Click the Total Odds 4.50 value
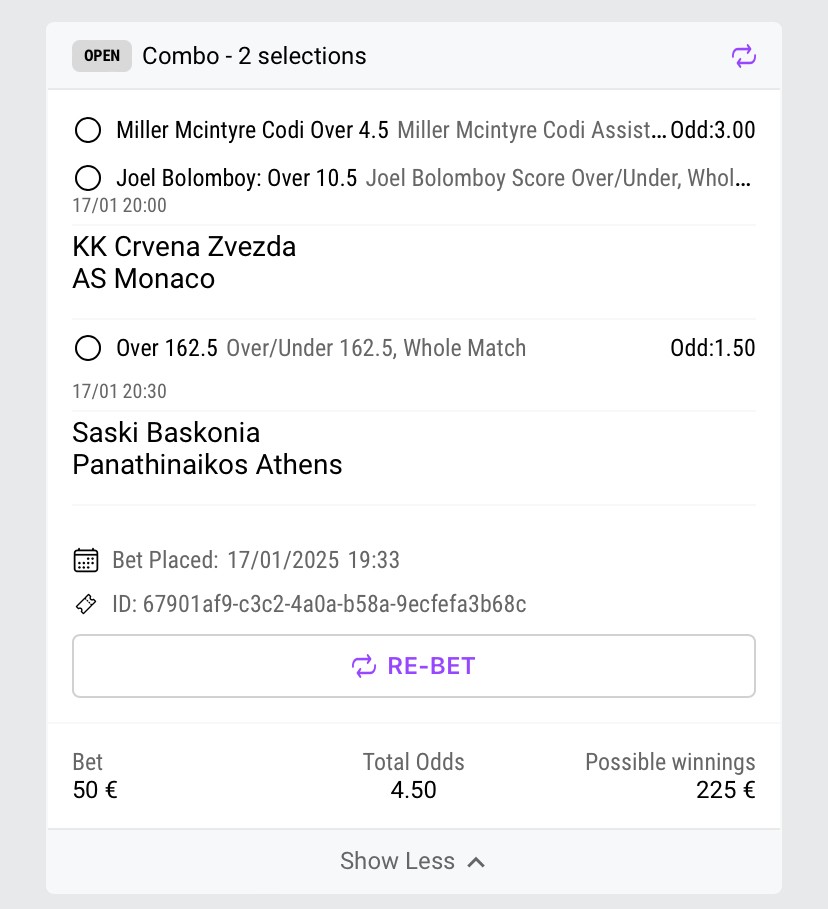The image size is (828, 909). pyautogui.click(x=413, y=791)
